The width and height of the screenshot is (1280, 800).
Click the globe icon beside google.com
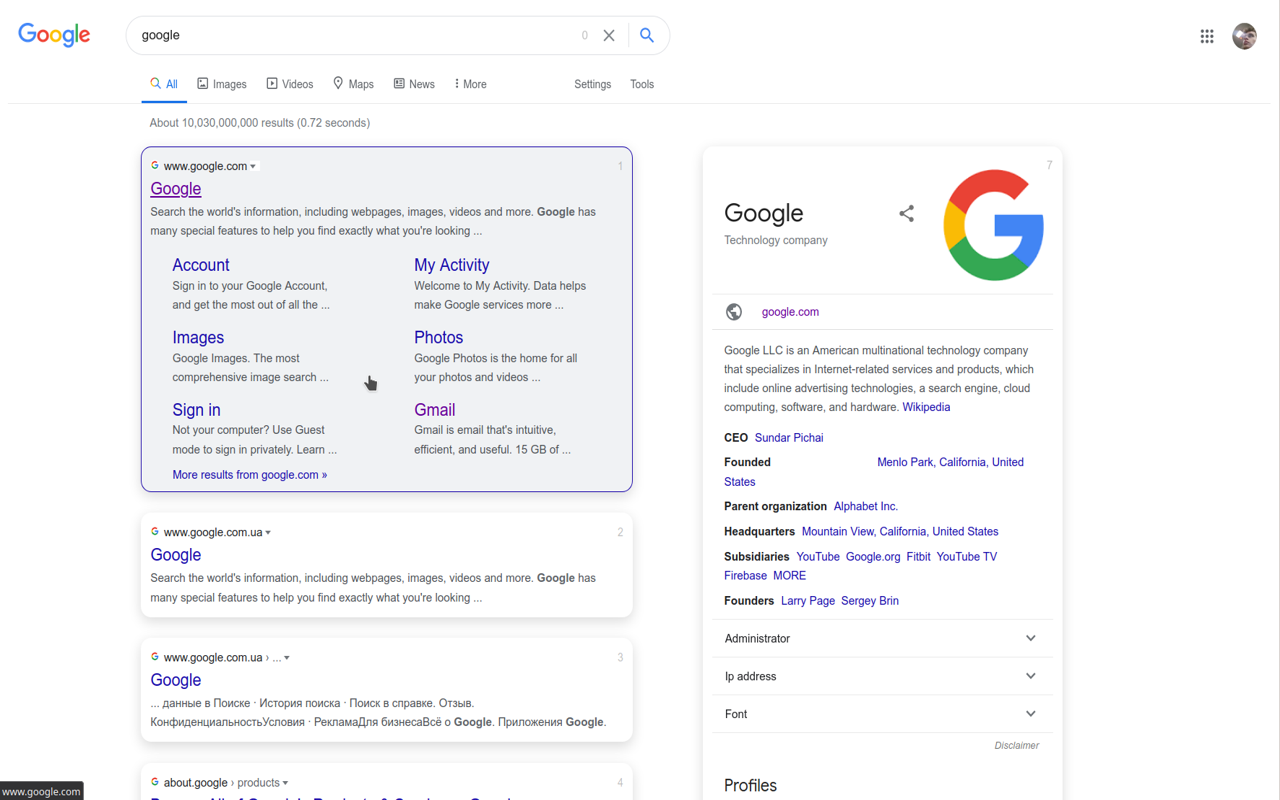click(734, 312)
